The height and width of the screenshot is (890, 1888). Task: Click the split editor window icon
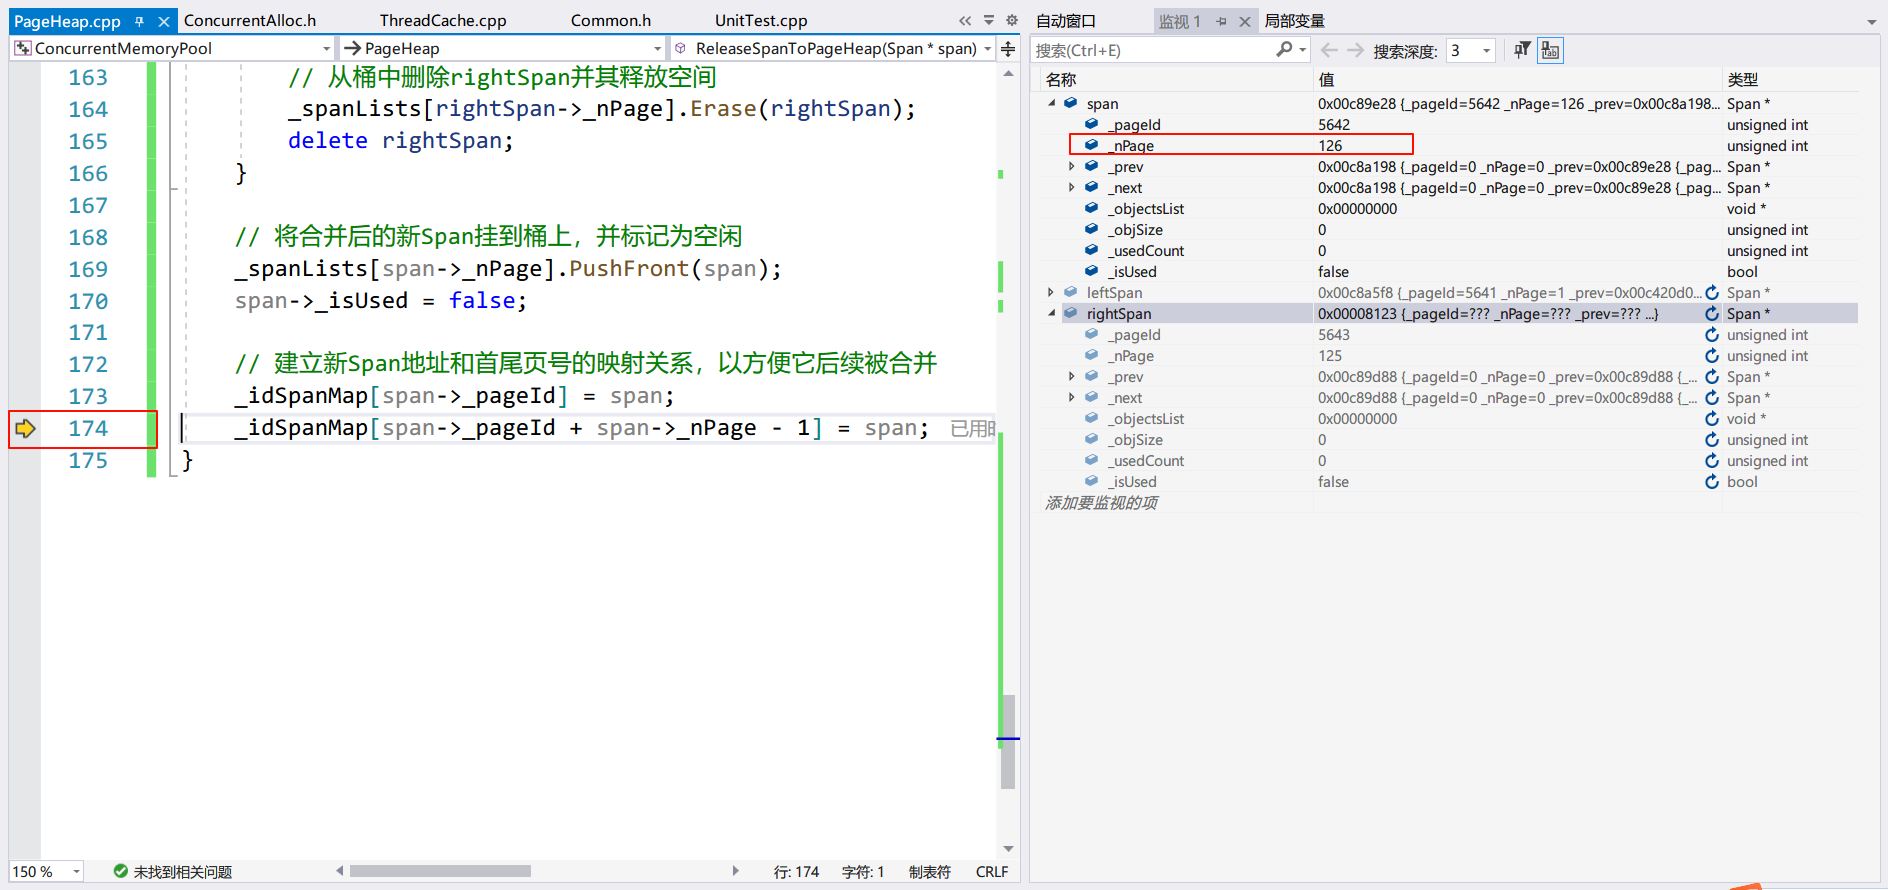pos(1008,49)
